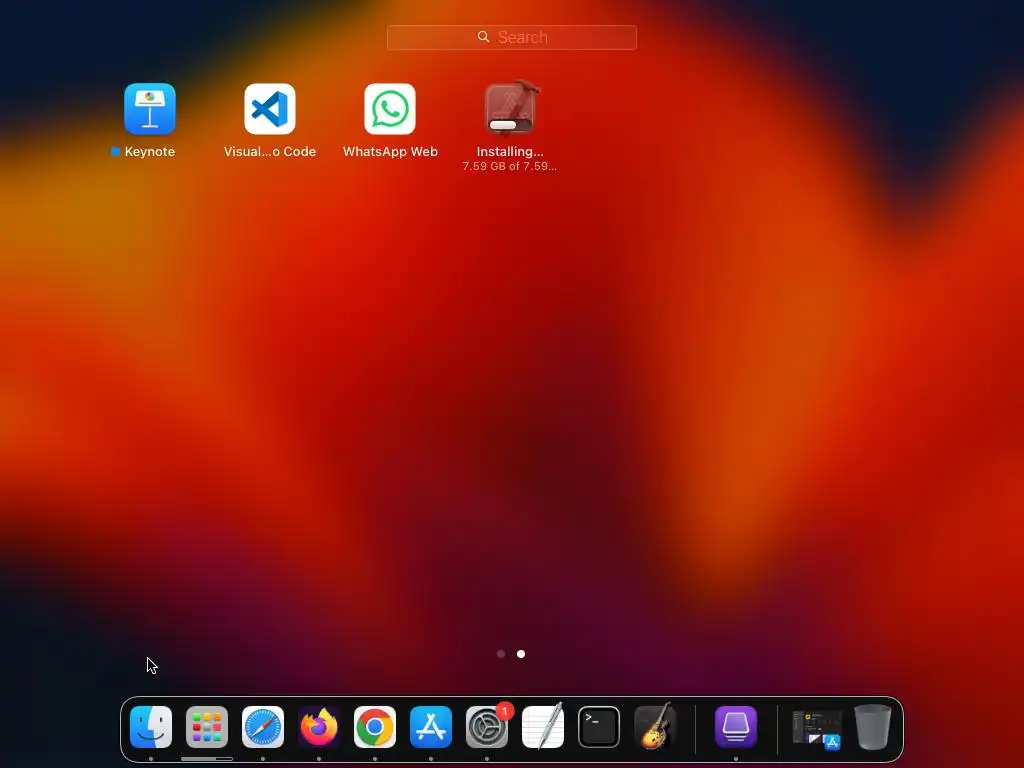This screenshot has width=1024, height=768.
Task: Open Trash in the Dock
Action: point(873,727)
